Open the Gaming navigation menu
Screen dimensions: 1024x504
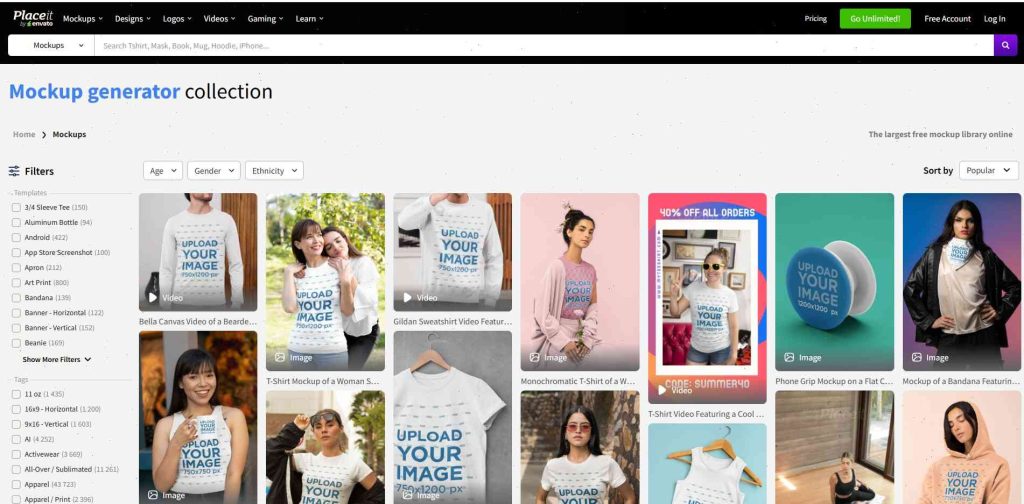pos(265,18)
